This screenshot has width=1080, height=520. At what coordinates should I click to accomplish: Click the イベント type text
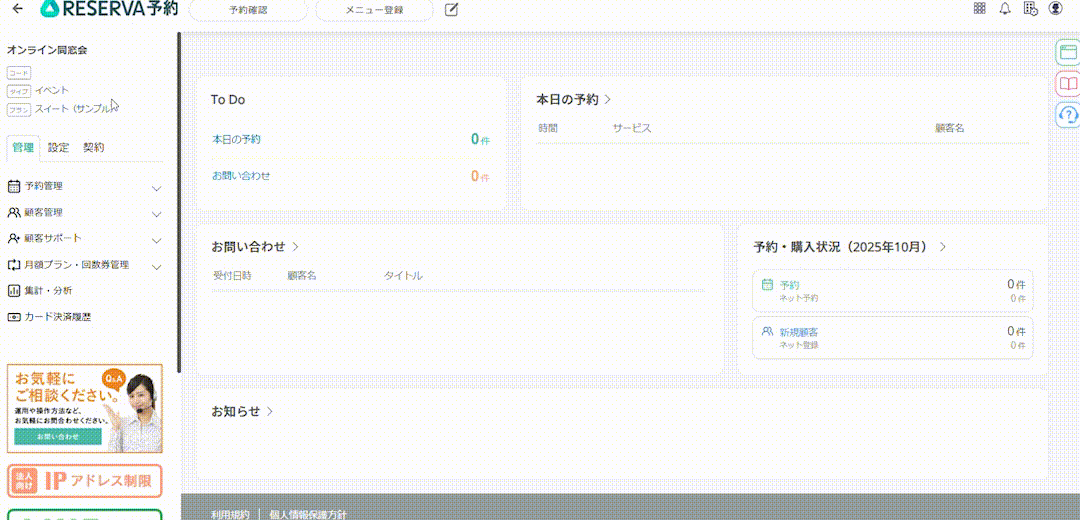pyautogui.click(x=52, y=90)
